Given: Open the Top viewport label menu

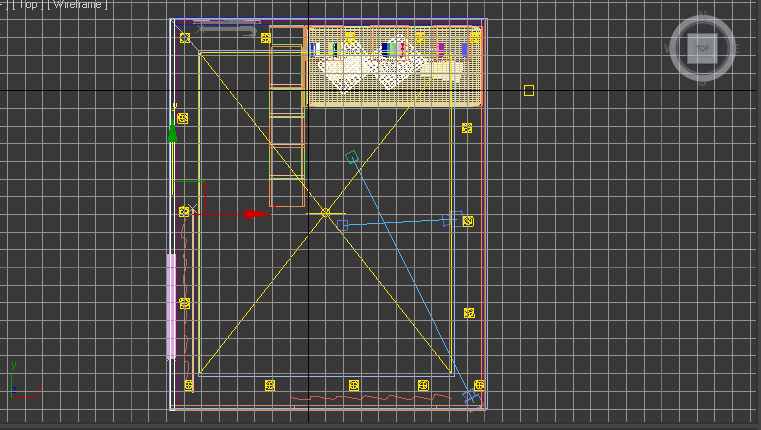Looking at the screenshot, I should 28,4.
